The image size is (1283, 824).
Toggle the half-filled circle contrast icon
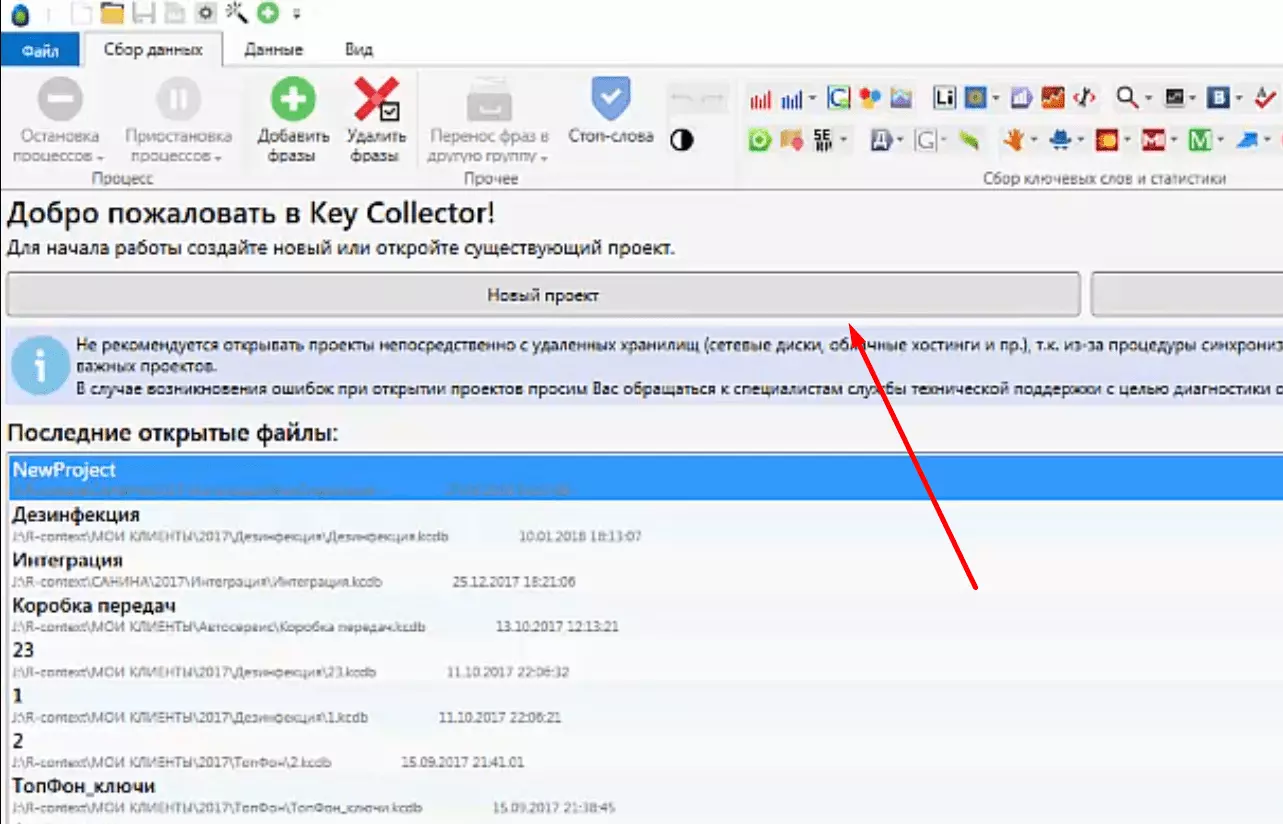(x=682, y=140)
